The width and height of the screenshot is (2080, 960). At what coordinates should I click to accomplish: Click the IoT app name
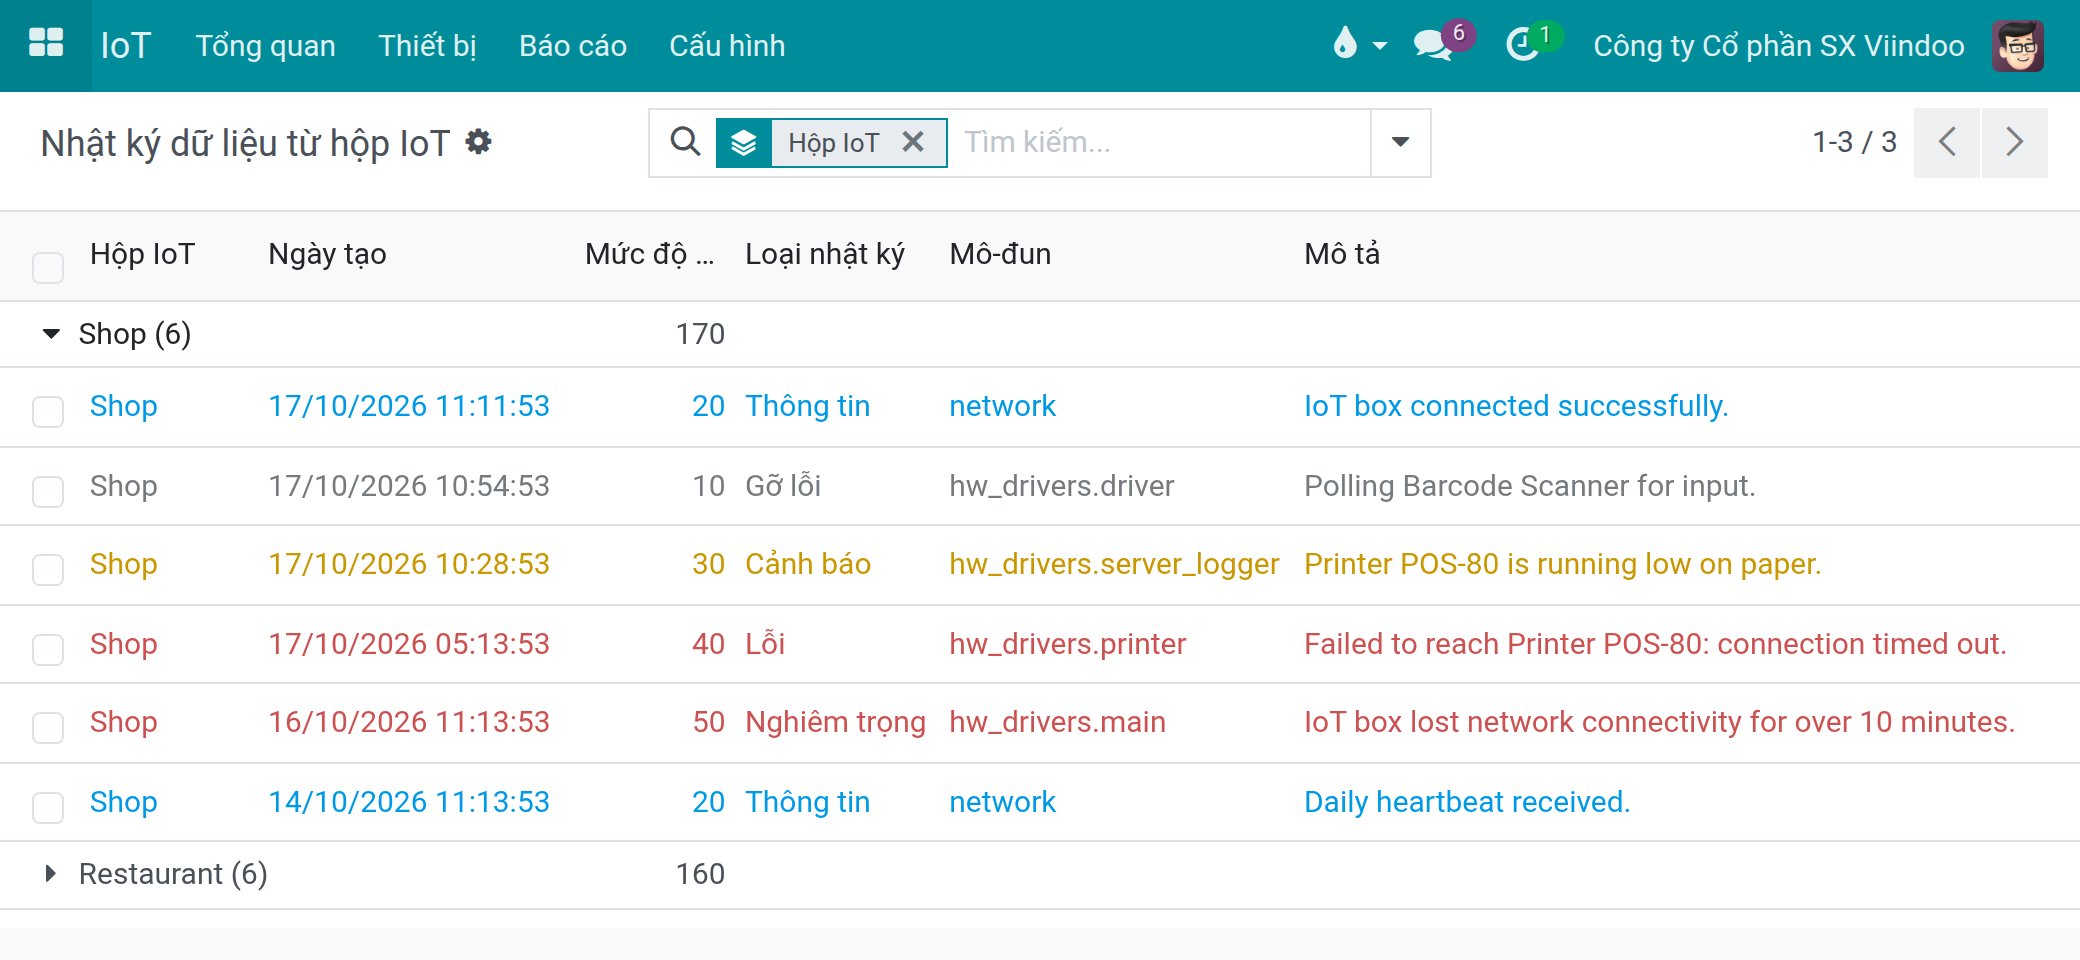(x=125, y=46)
